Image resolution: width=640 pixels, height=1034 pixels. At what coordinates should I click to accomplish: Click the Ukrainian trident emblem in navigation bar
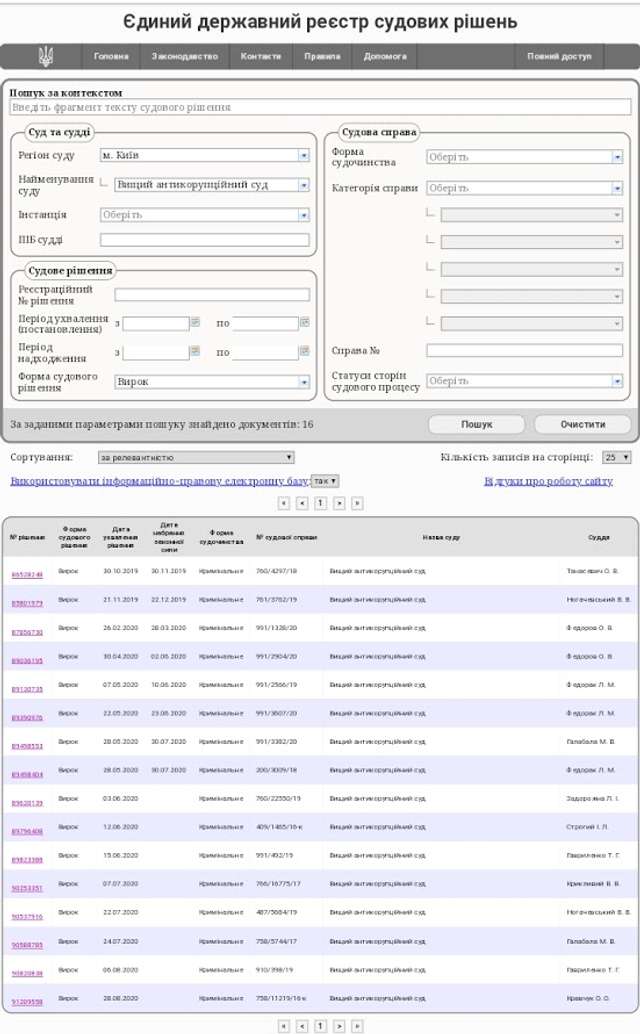click(45, 57)
